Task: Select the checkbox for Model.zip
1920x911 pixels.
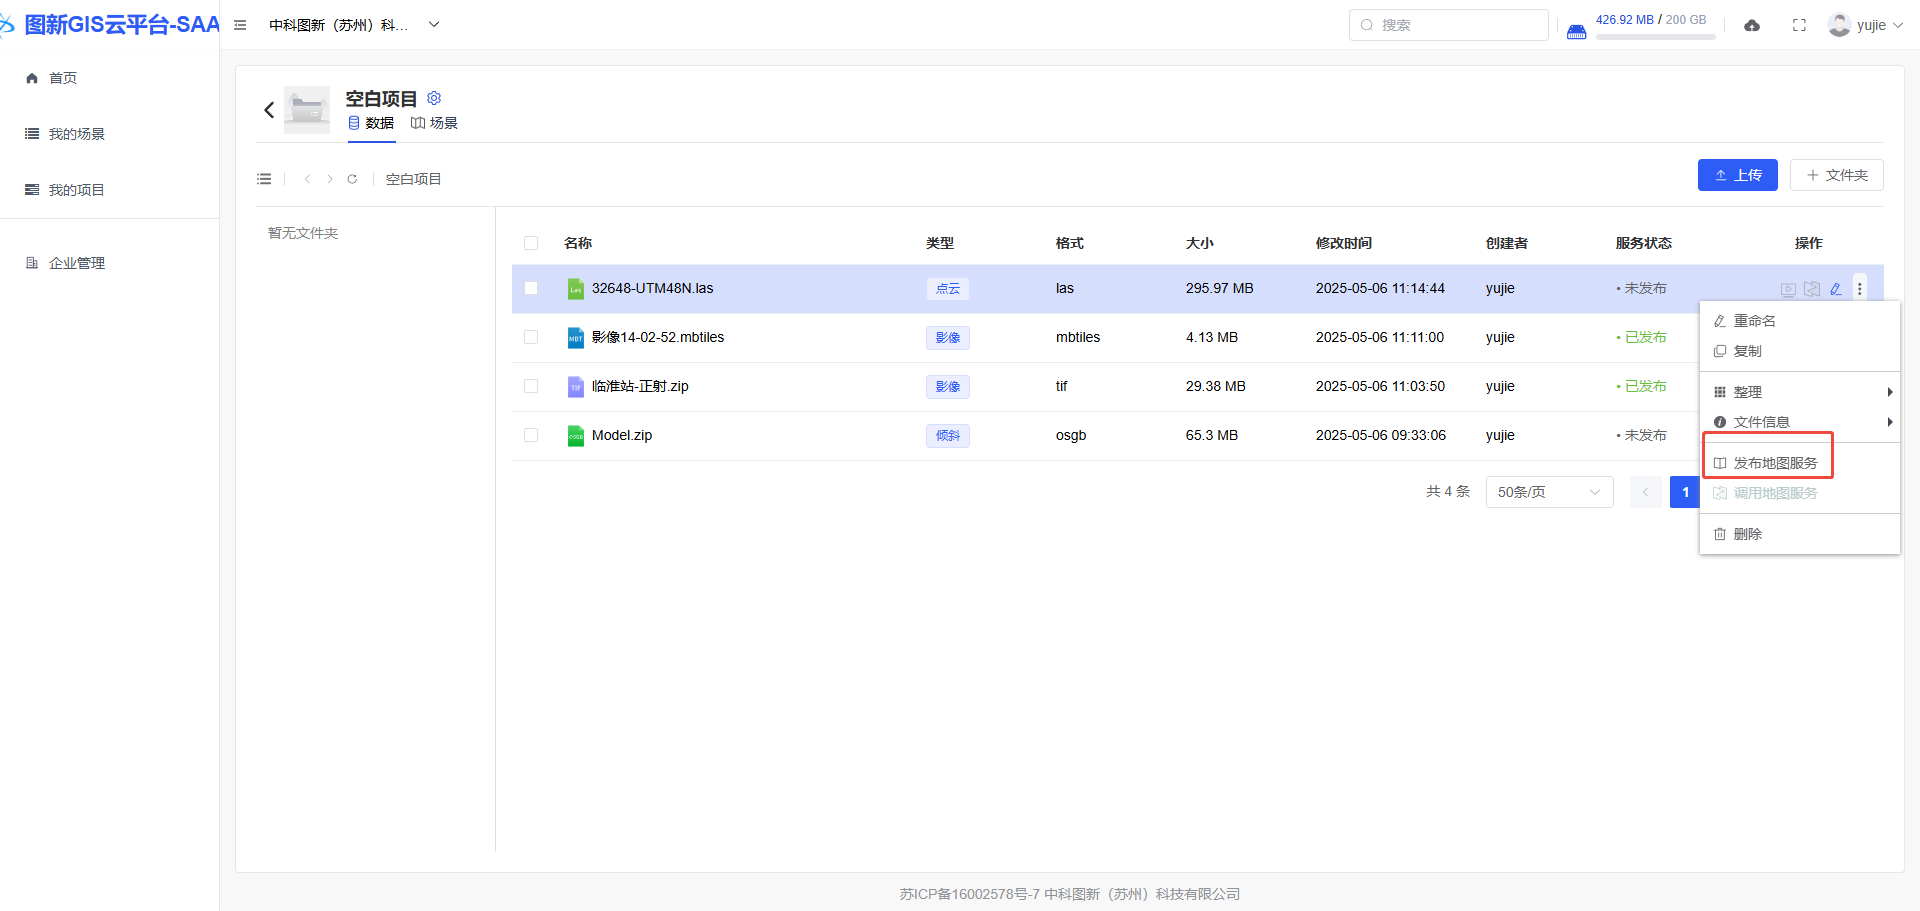Action: [x=531, y=435]
